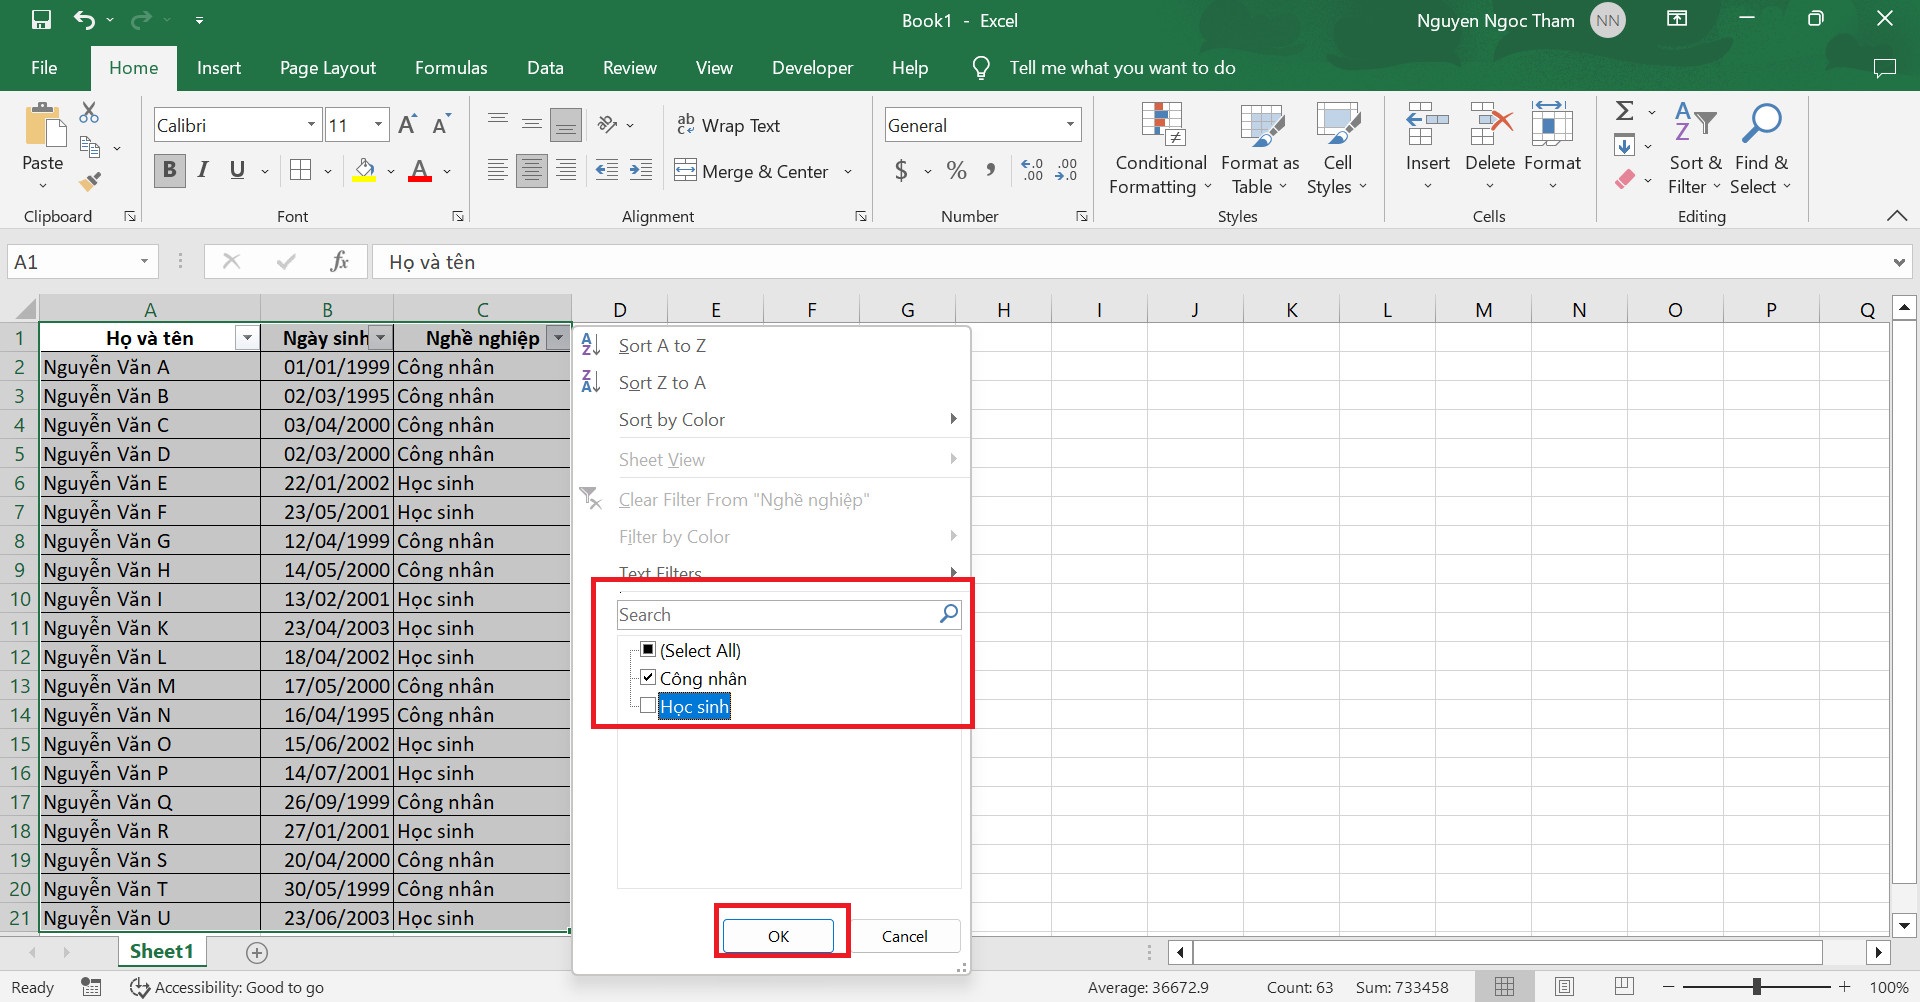This screenshot has width=1920, height=1002.
Task: Add a new sheet
Action: coord(257,952)
